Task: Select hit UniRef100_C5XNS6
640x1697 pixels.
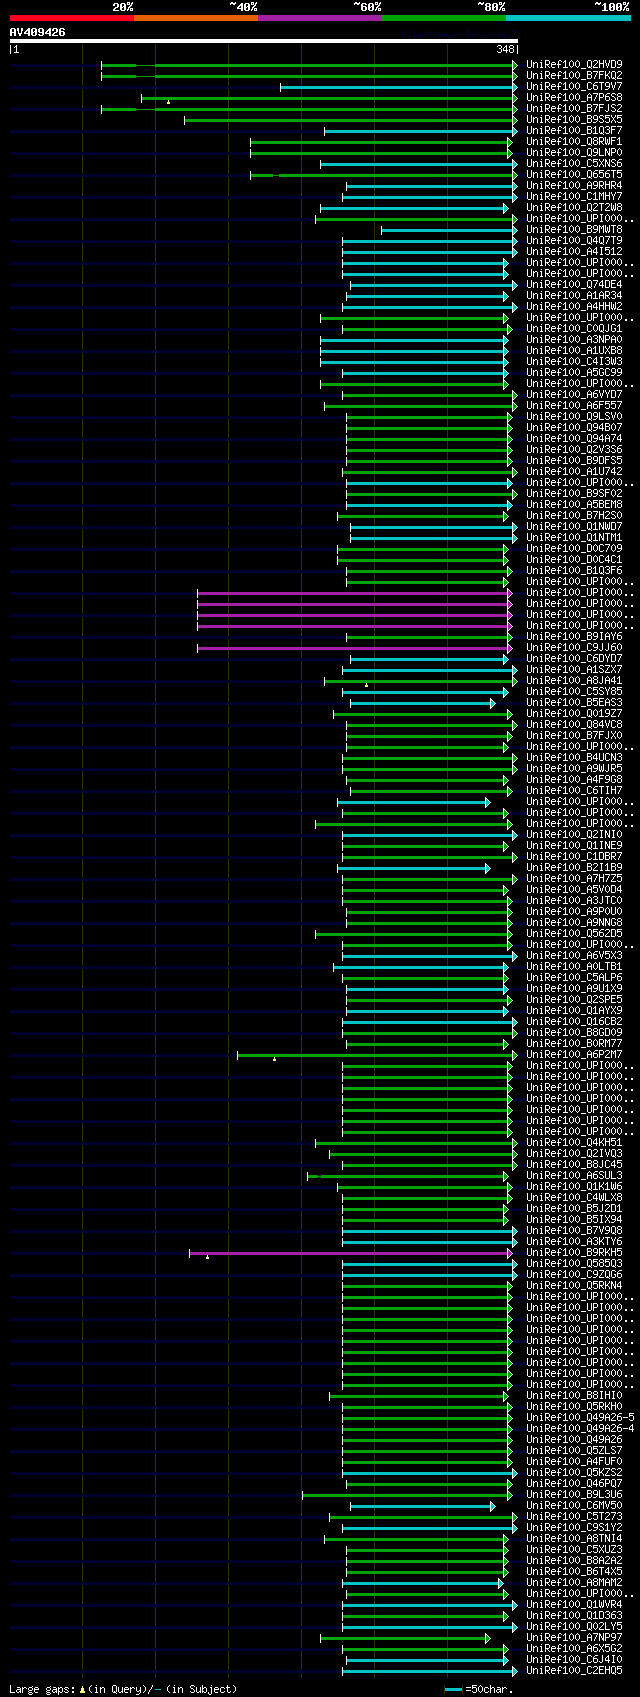Action: click(x=574, y=164)
